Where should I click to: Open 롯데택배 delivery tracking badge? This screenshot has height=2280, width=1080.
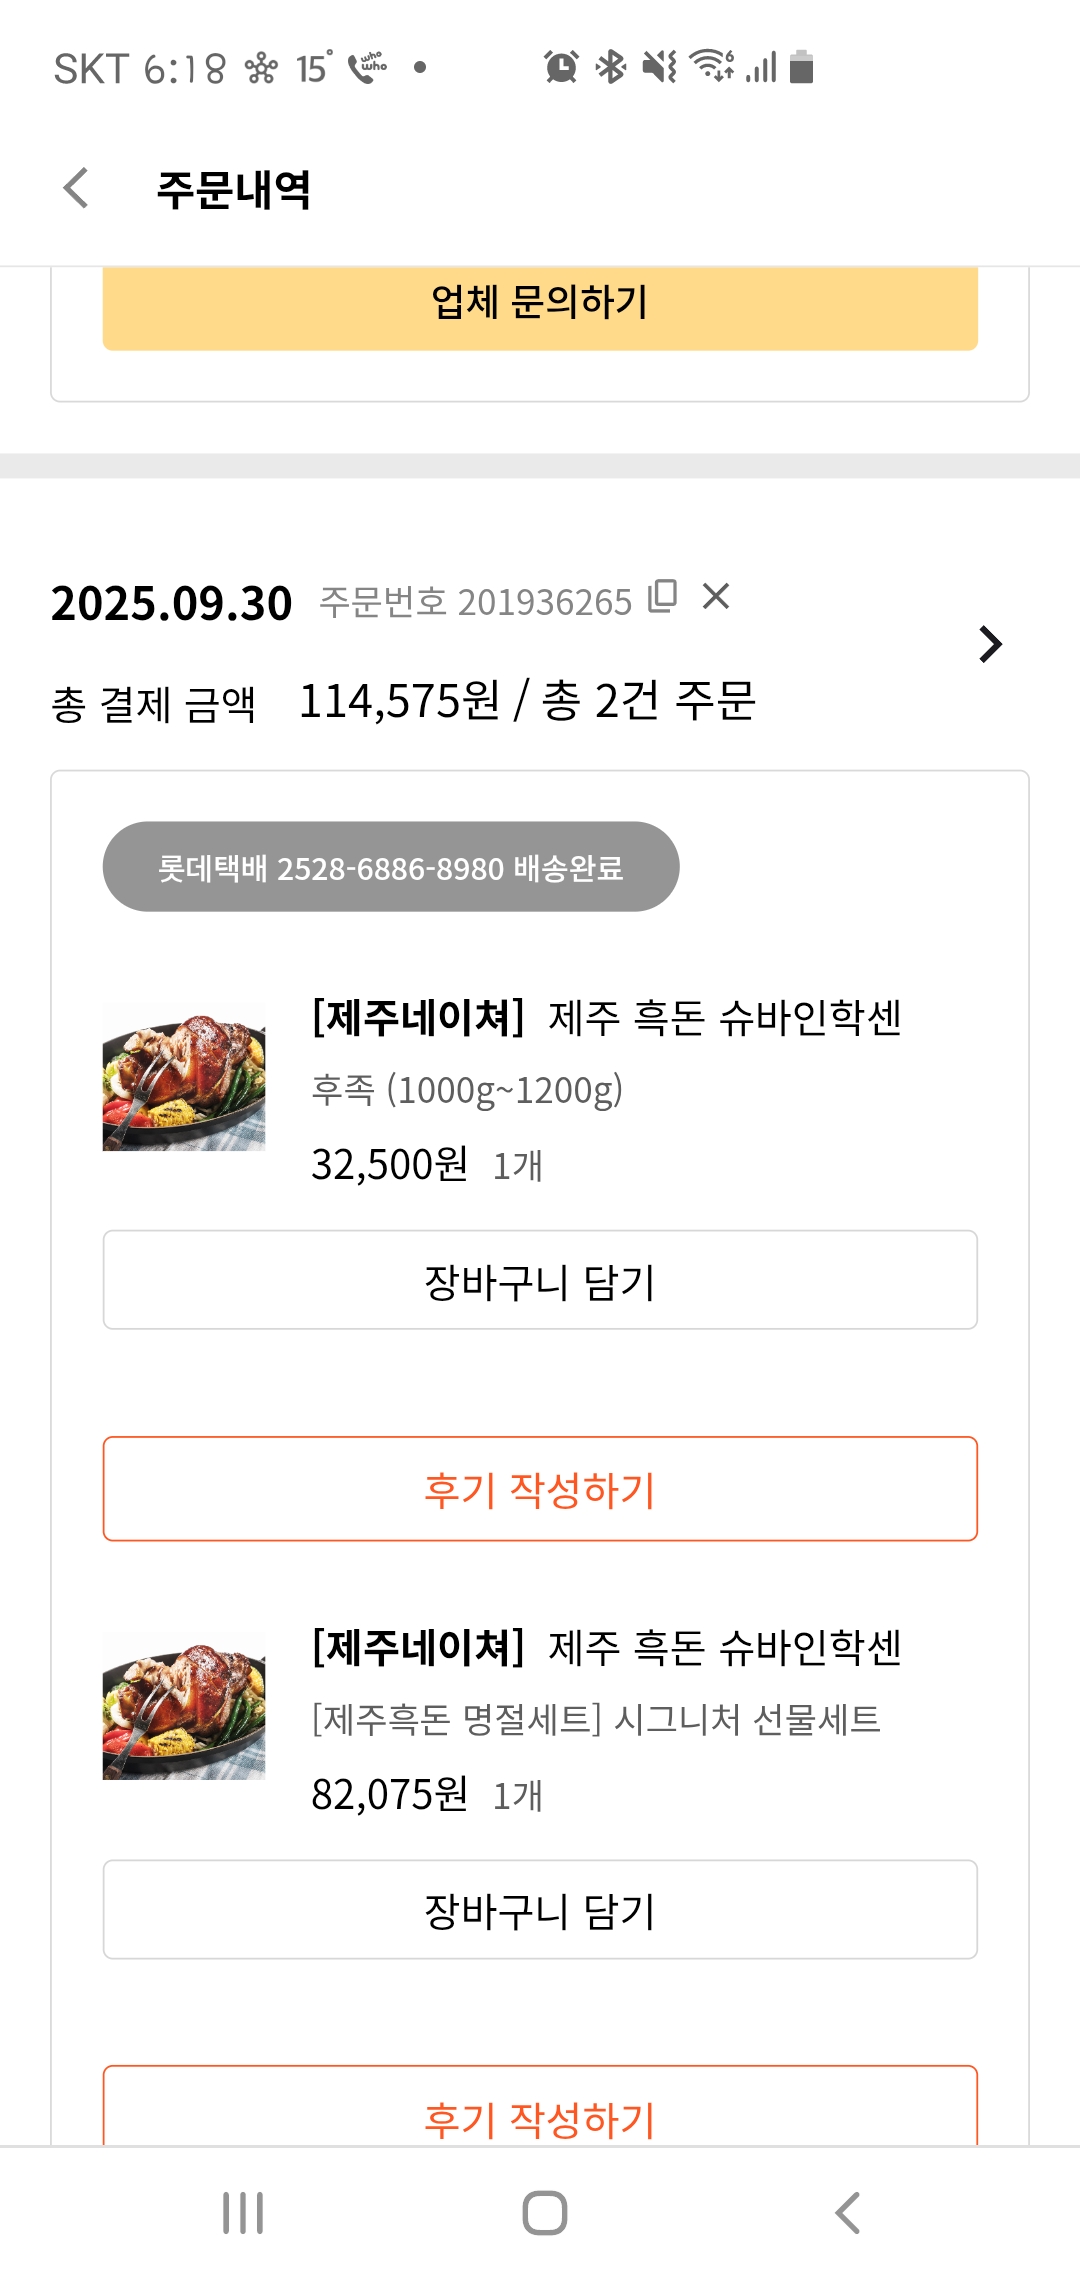pyautogui.click(x=390, y=867)
